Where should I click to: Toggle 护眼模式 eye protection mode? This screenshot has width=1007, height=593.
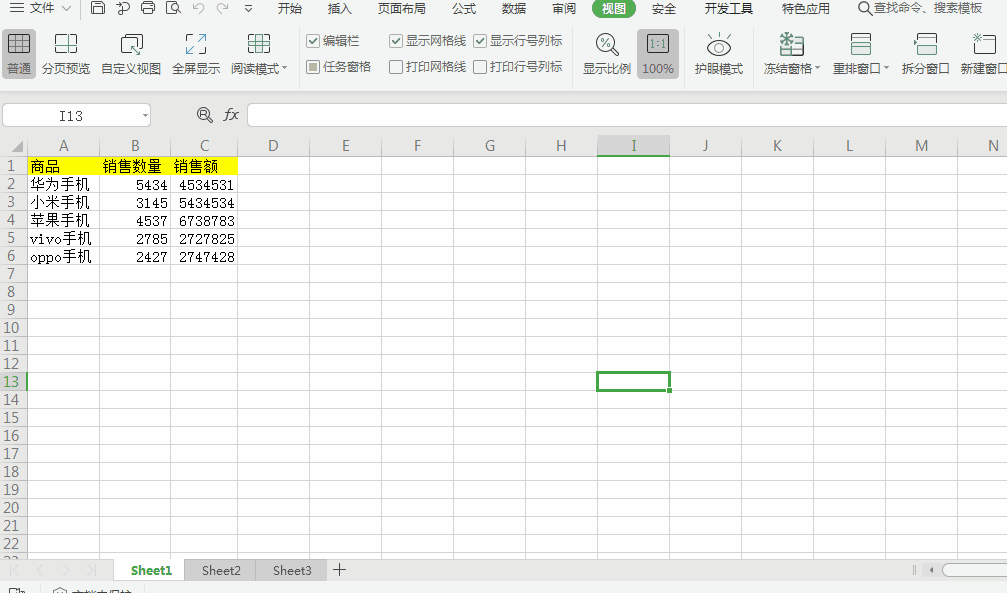(719, 54)
